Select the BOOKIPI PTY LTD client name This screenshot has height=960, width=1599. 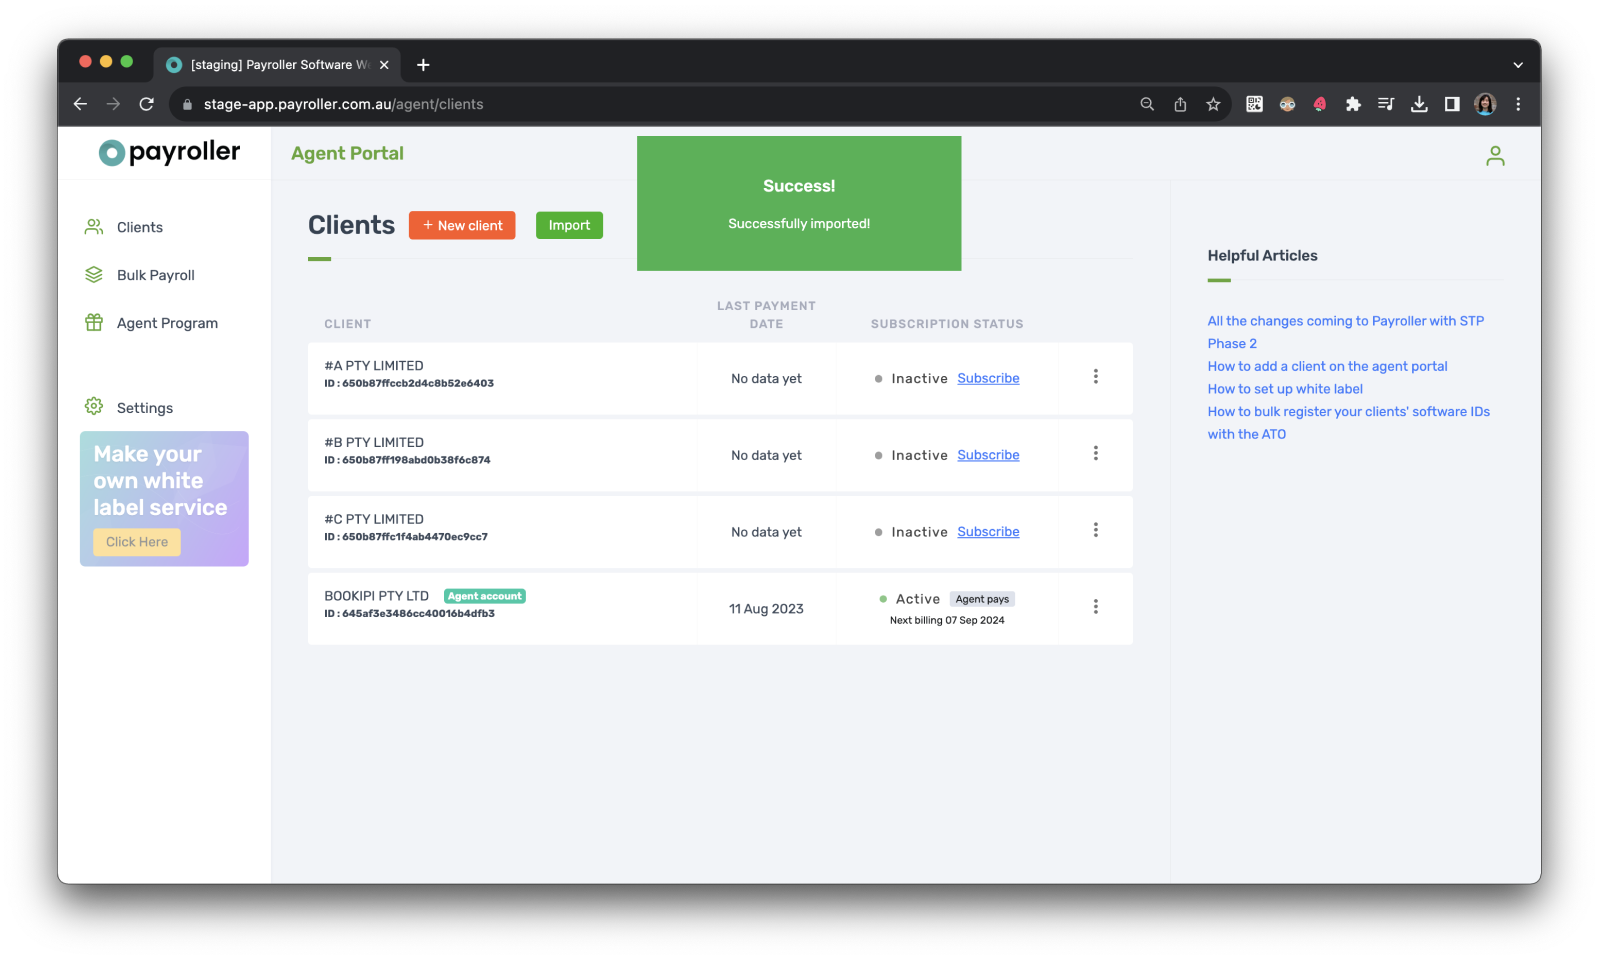(376, 596)
